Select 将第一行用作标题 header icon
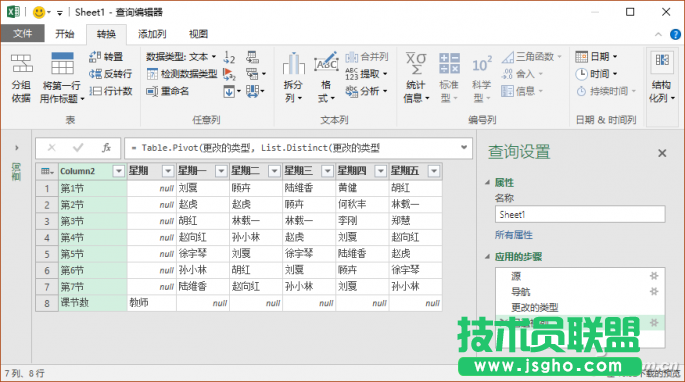Screen dimensions: 685x382 coord(62,63)
